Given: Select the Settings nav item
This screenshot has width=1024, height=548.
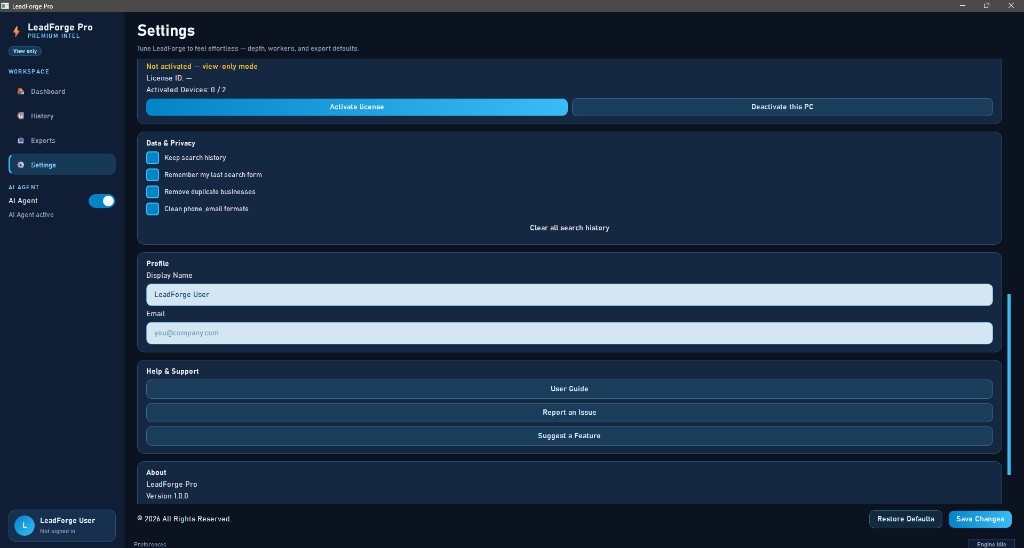Looking at the screenshot, I should (62, 165).
